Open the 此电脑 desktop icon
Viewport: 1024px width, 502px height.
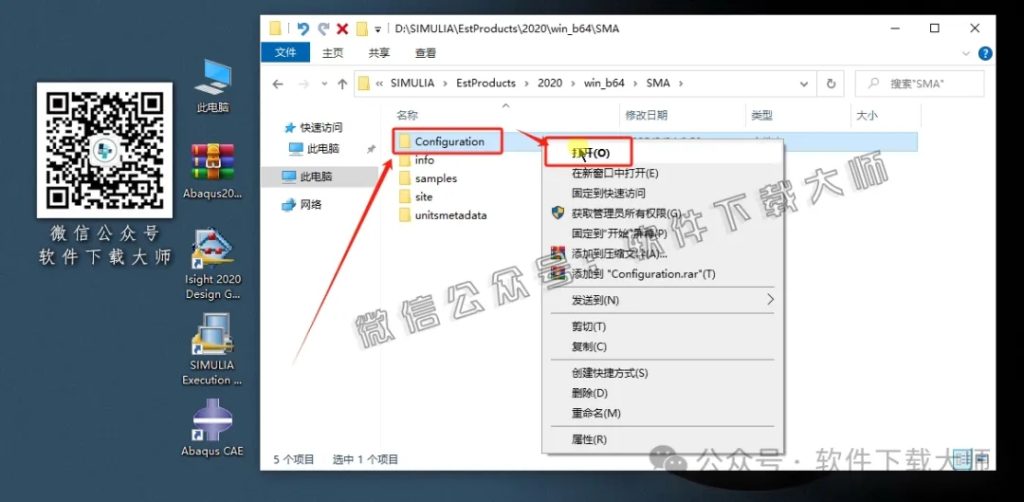[x=213, y=87]
